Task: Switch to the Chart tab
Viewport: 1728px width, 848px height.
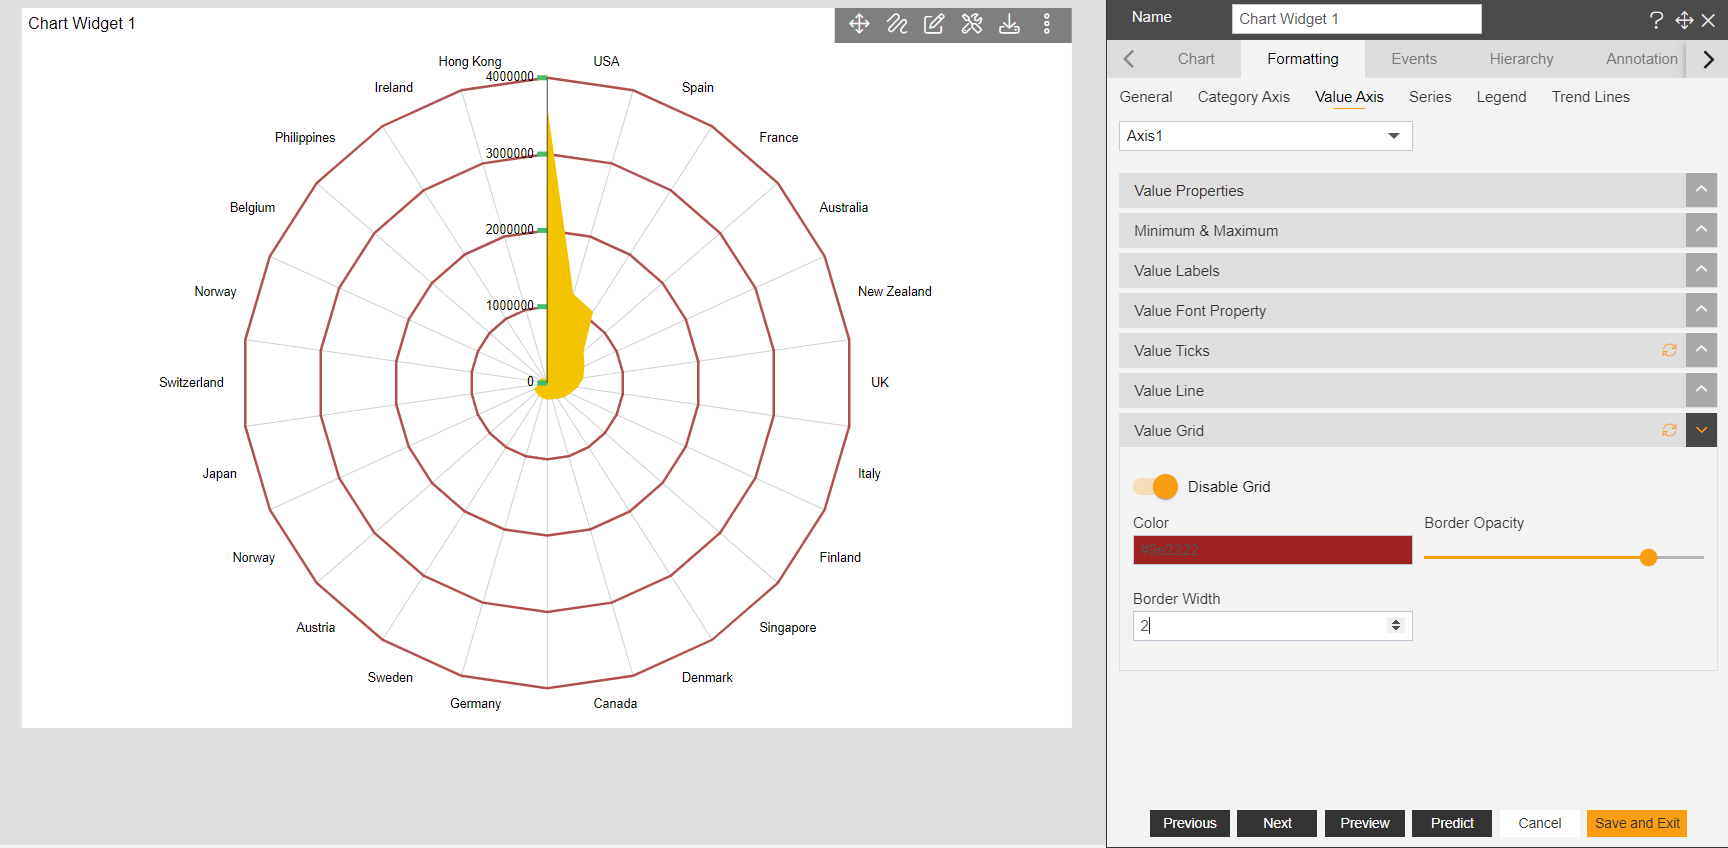Action: pos(1196,59)
